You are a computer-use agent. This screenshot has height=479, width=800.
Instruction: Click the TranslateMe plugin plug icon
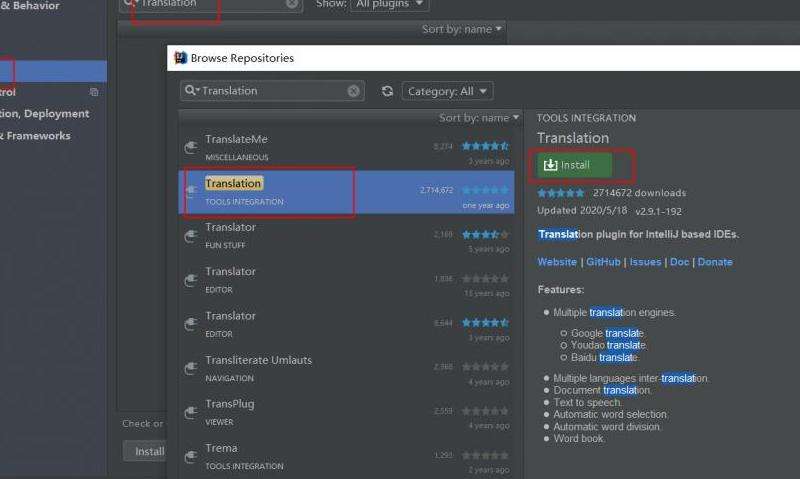[191, 148]
